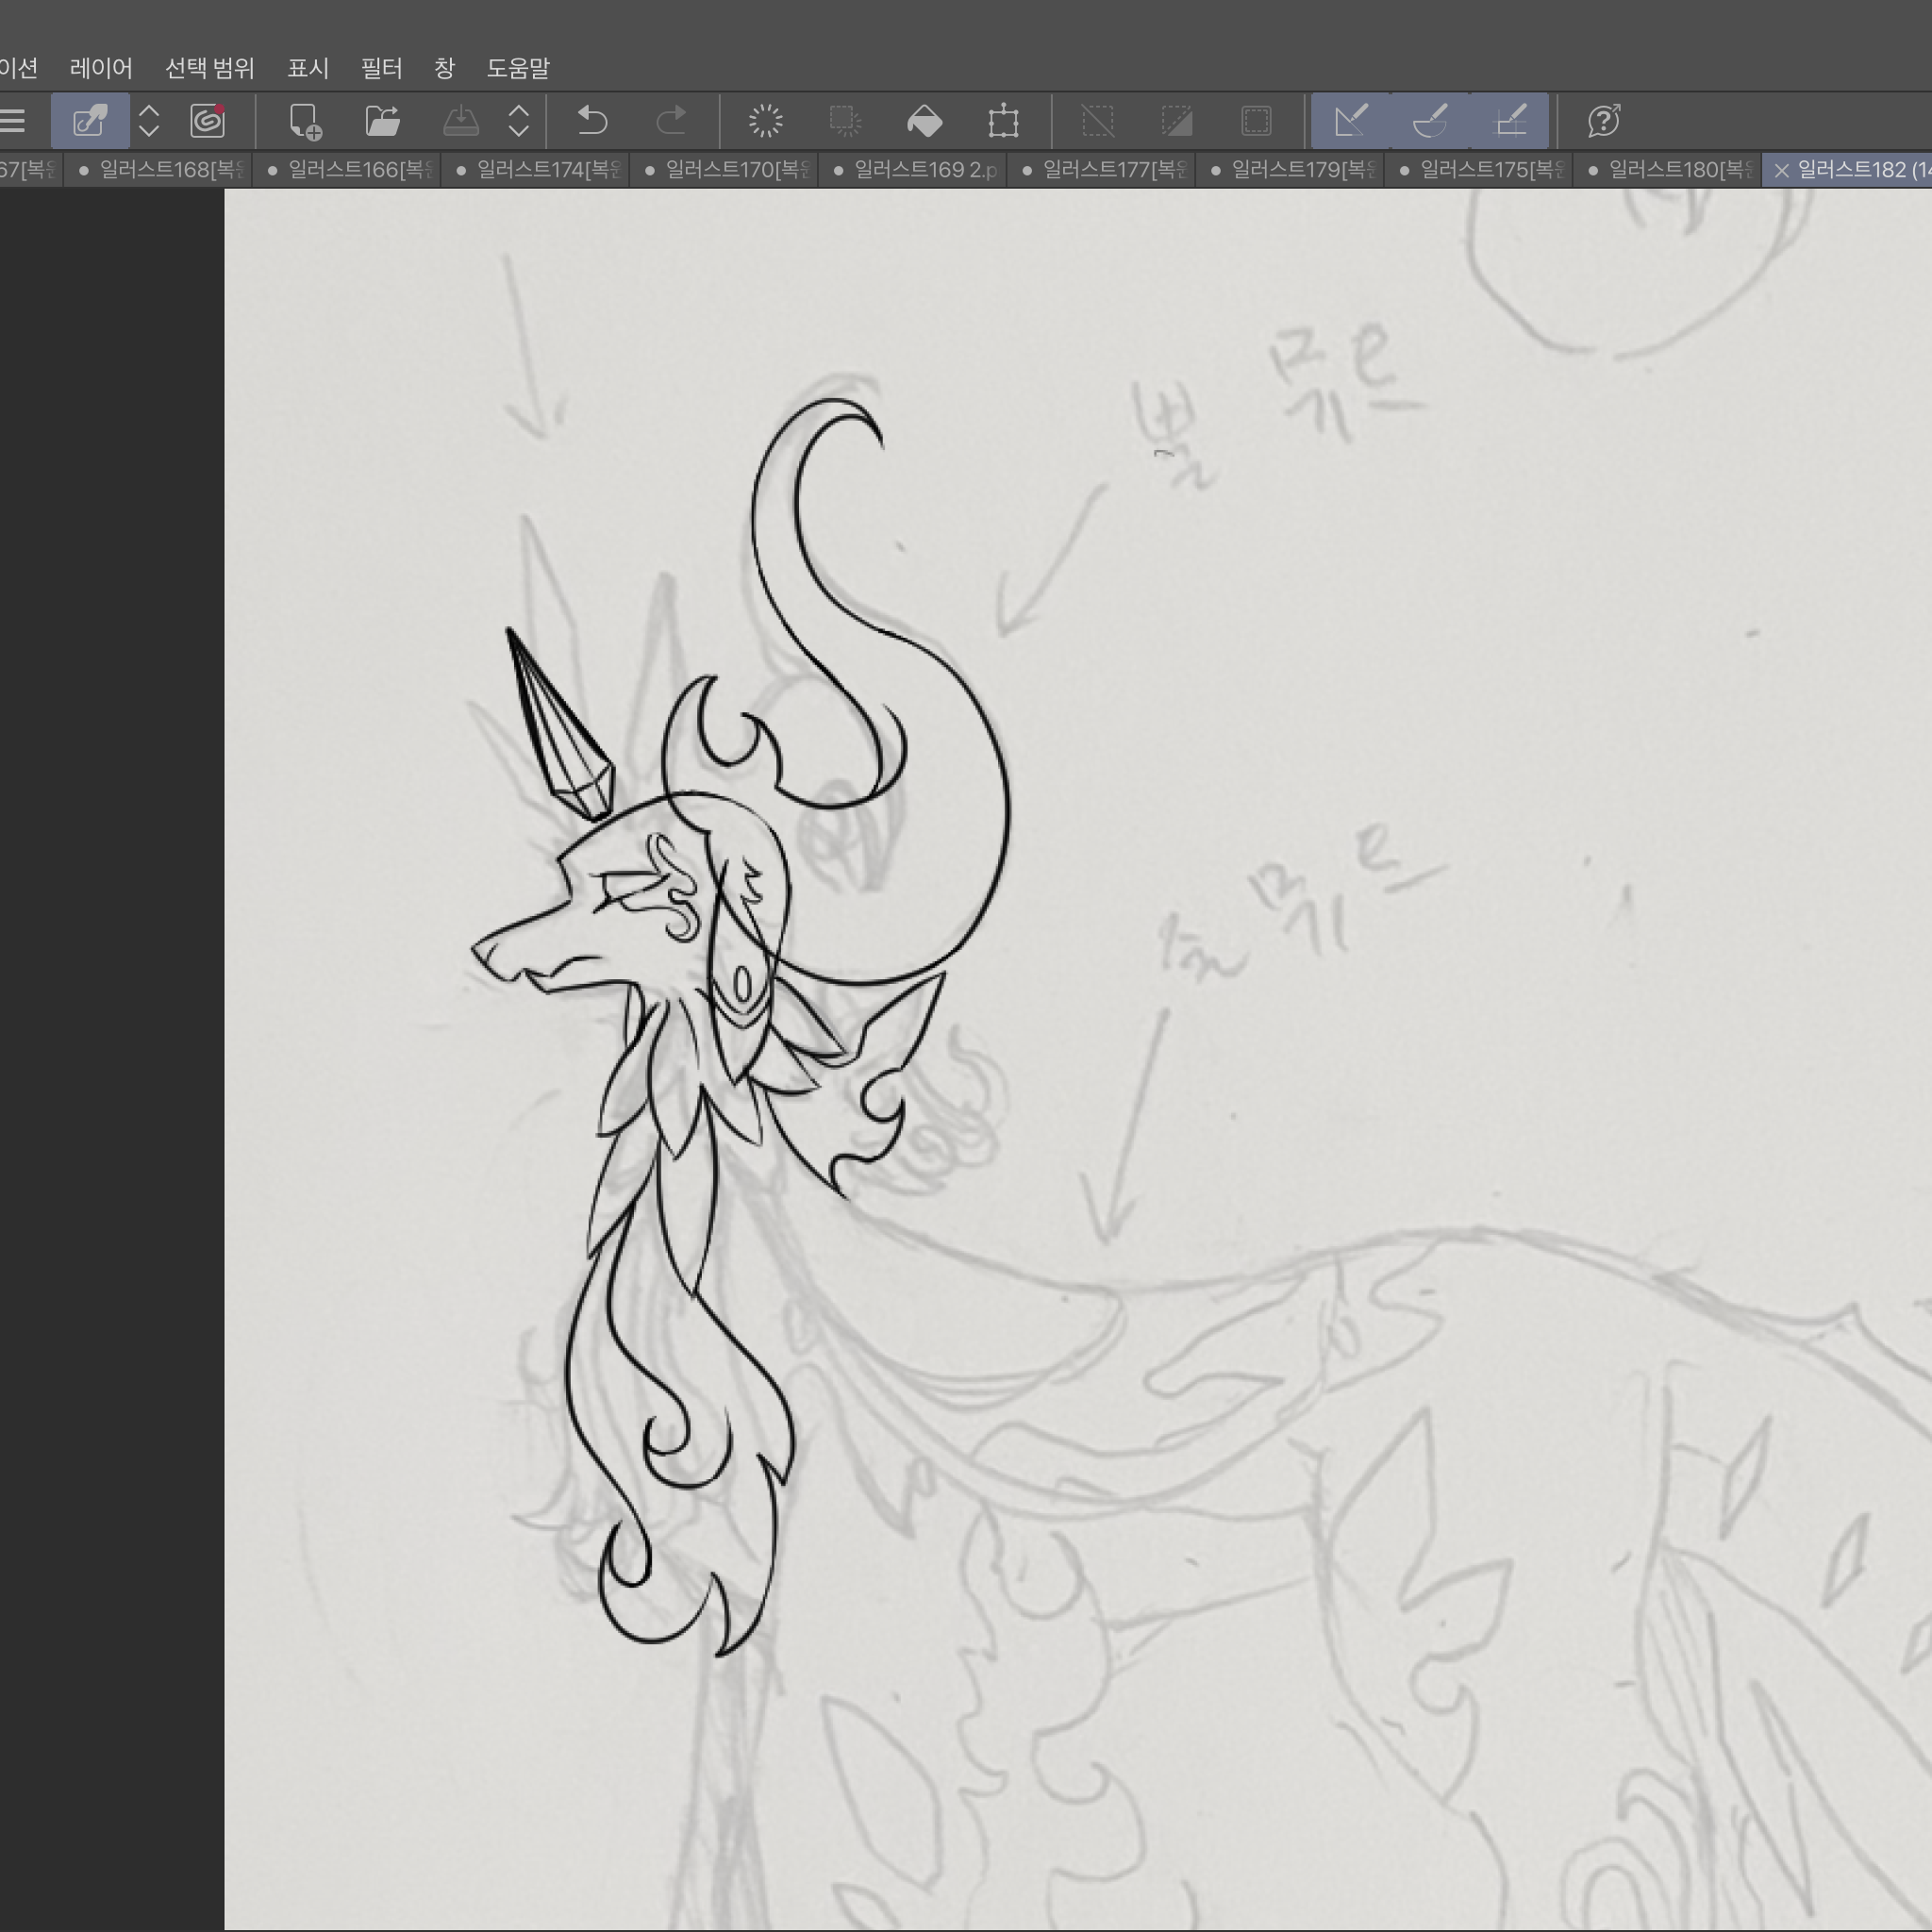Select the active 일러스트182 tab label
Image resolution: width=1932 pixels, height=1932 pixels.
coord(1864,170)
